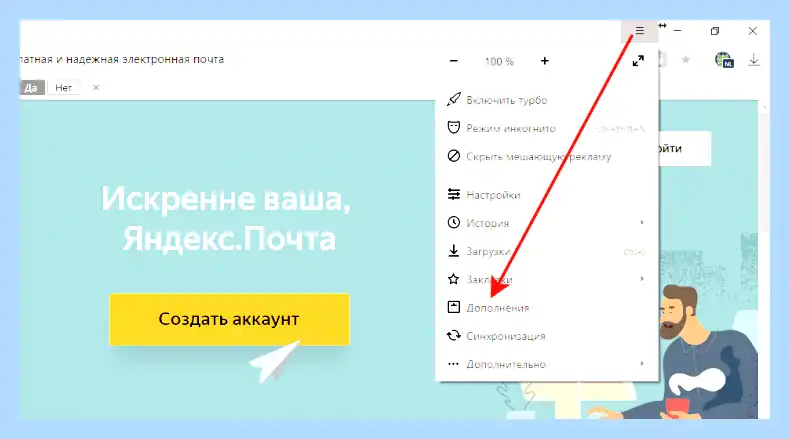Expand the Закладки submenu arrow

(642, 279)
